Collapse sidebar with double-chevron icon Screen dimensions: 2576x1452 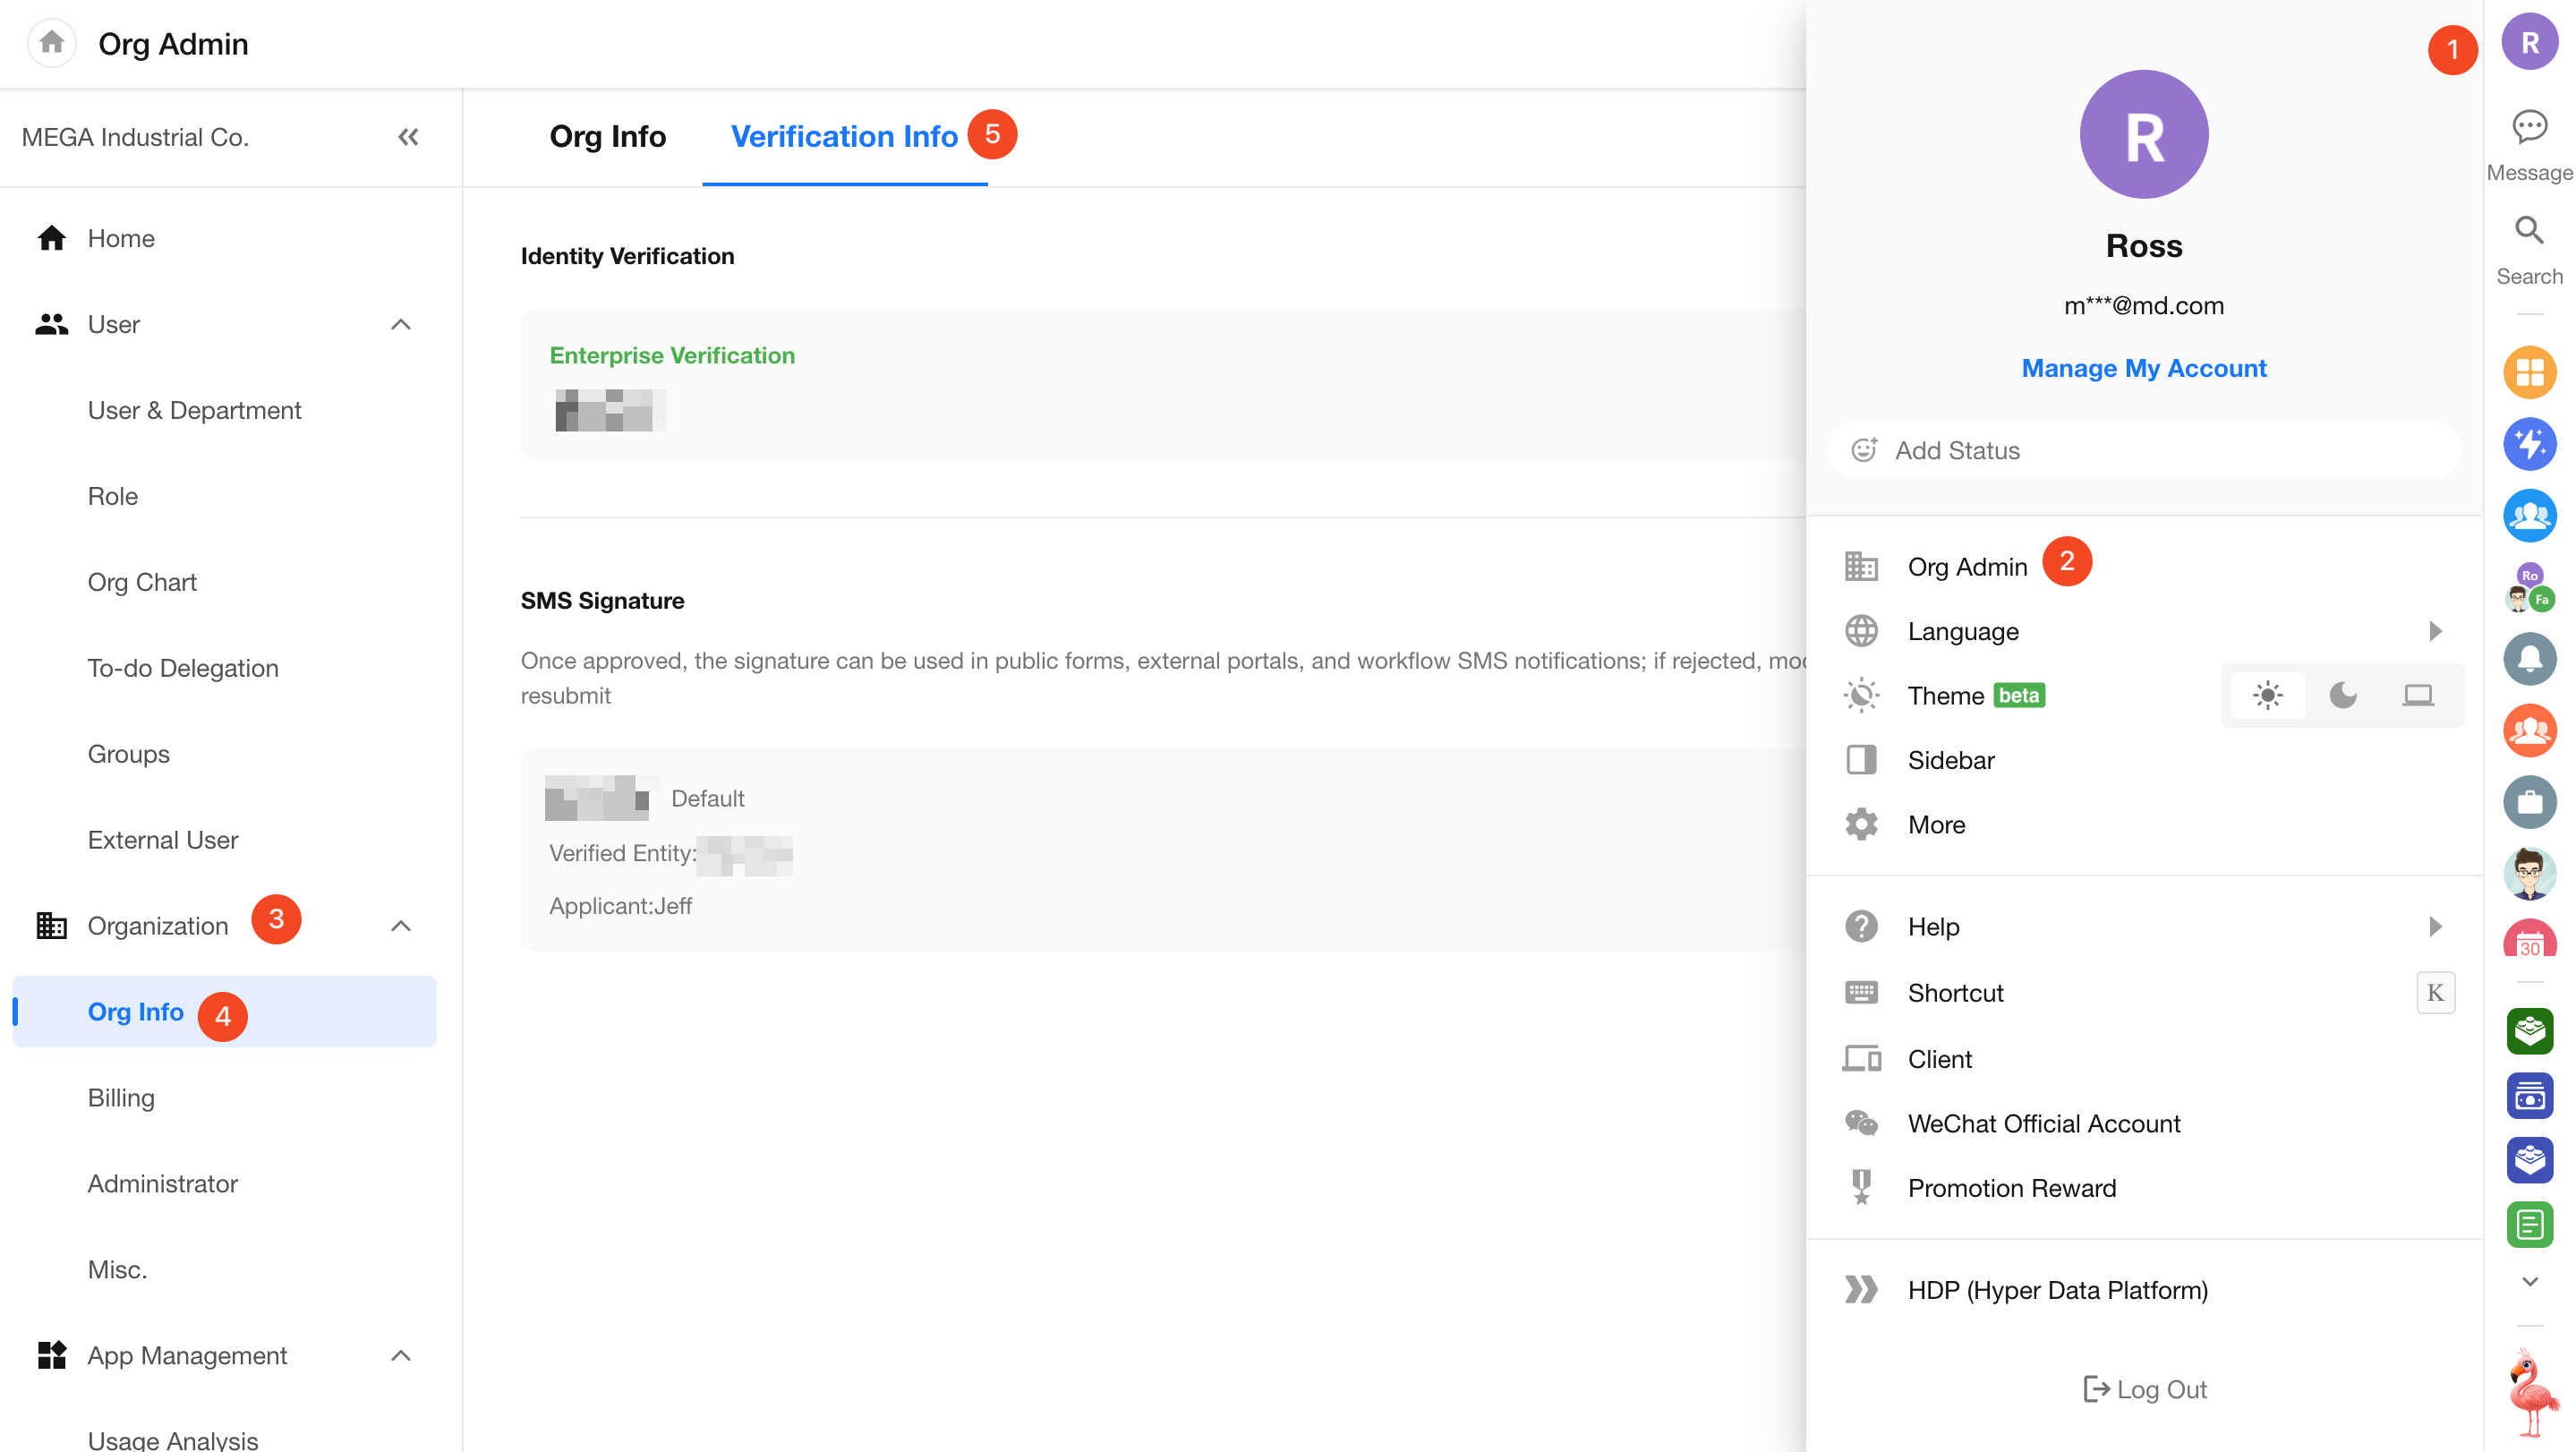pos(408,137)
